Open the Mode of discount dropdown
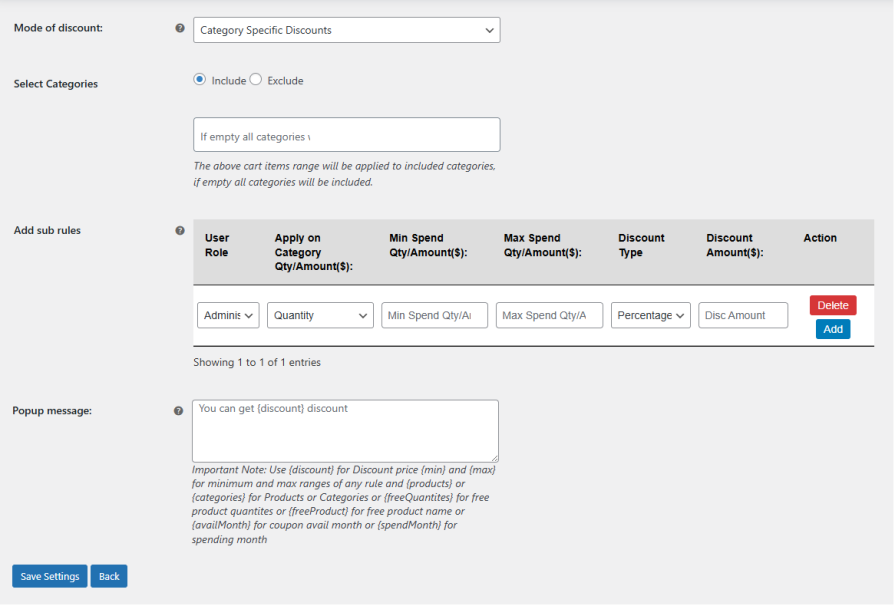 point(346,29)
